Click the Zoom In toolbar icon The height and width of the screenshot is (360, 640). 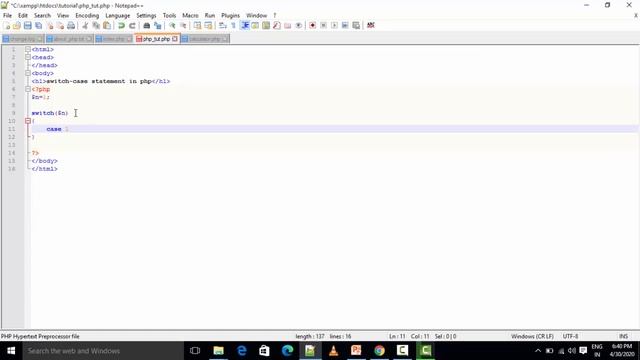point(172,25)
